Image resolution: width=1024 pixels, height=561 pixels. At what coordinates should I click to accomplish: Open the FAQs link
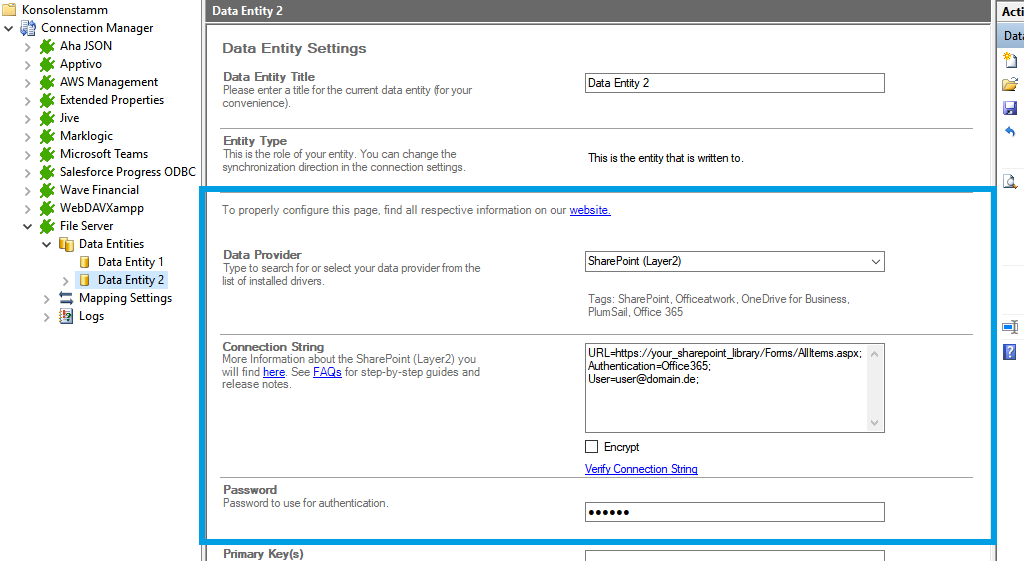pos(327,372)
